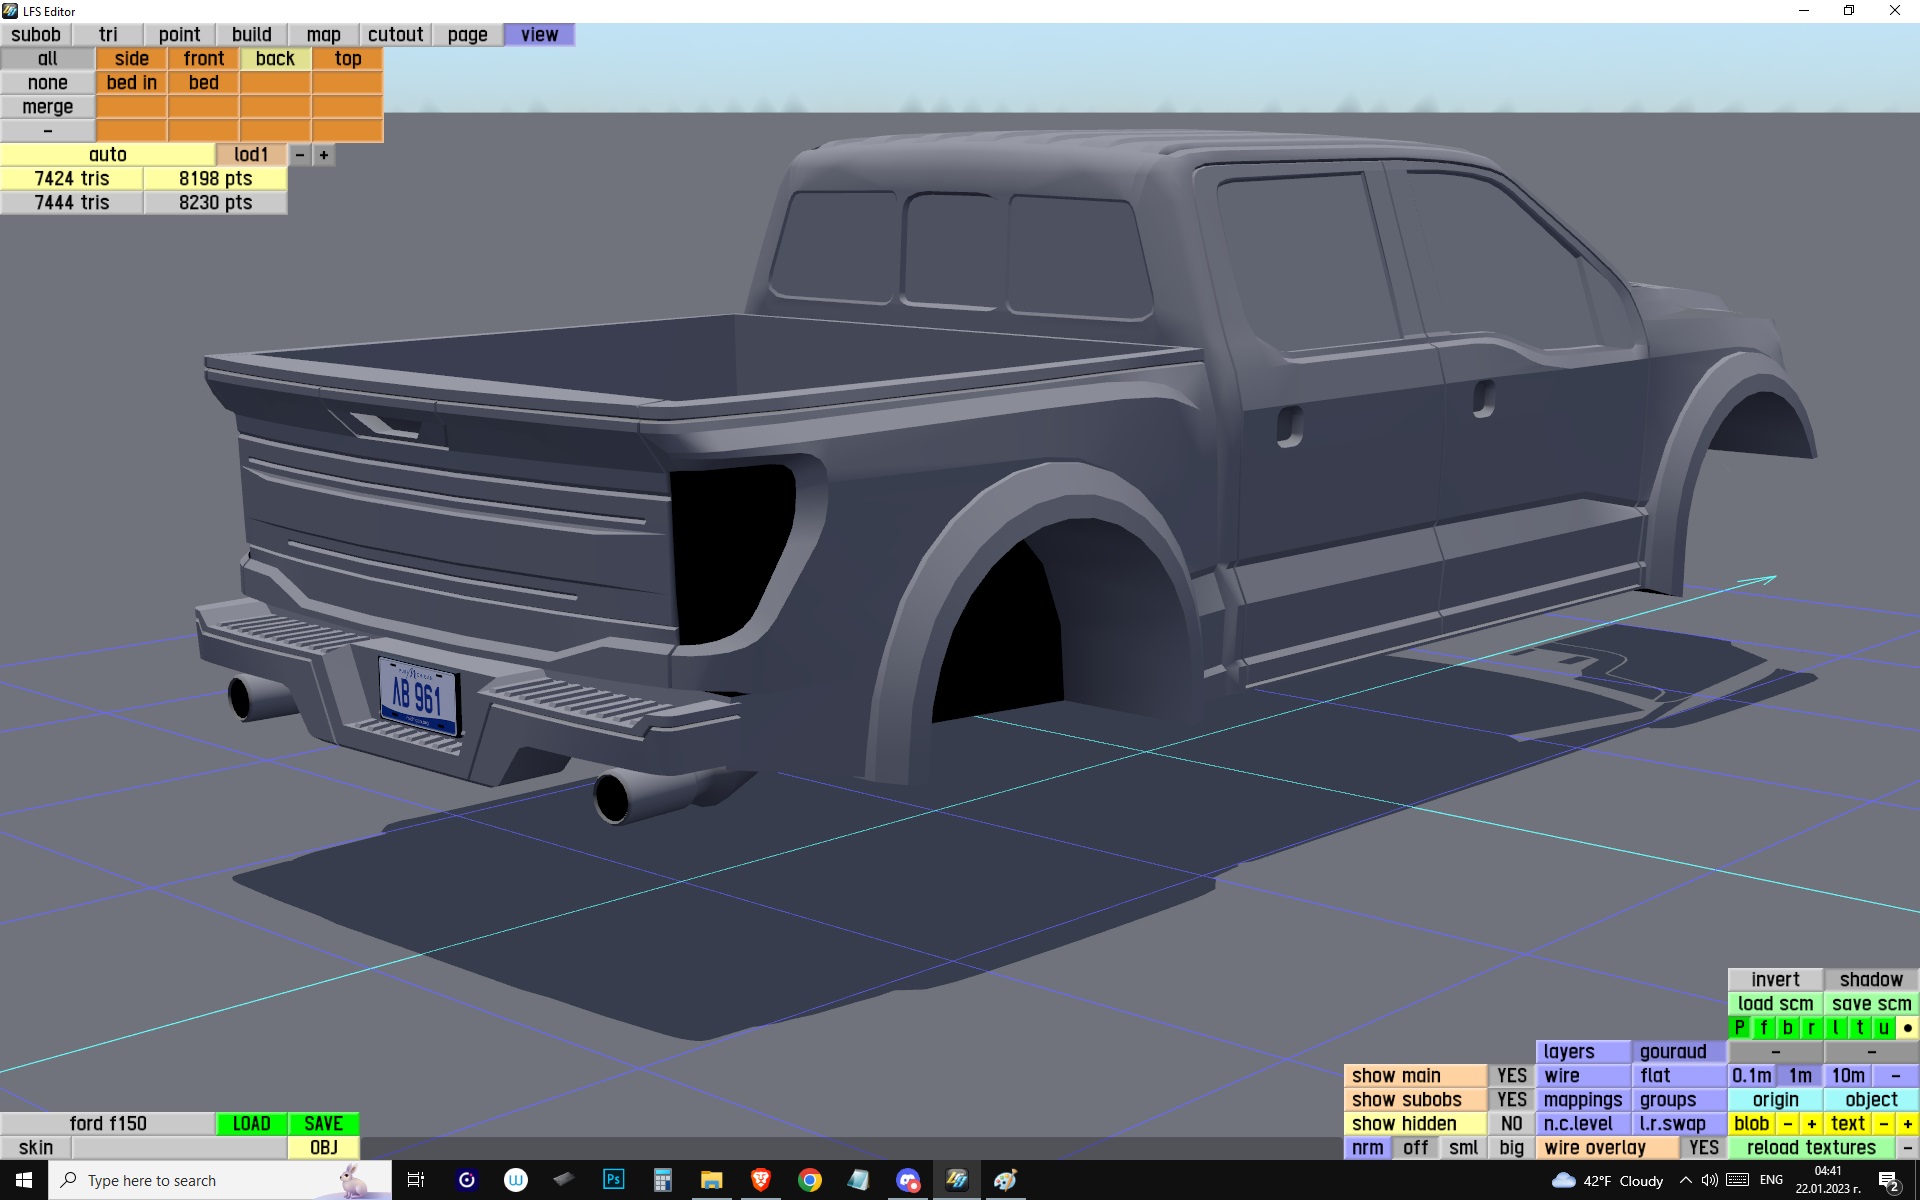Launch Brave browser from taskbar
Viewport: 1920px width, 1200px height.
click(760, 1180)
